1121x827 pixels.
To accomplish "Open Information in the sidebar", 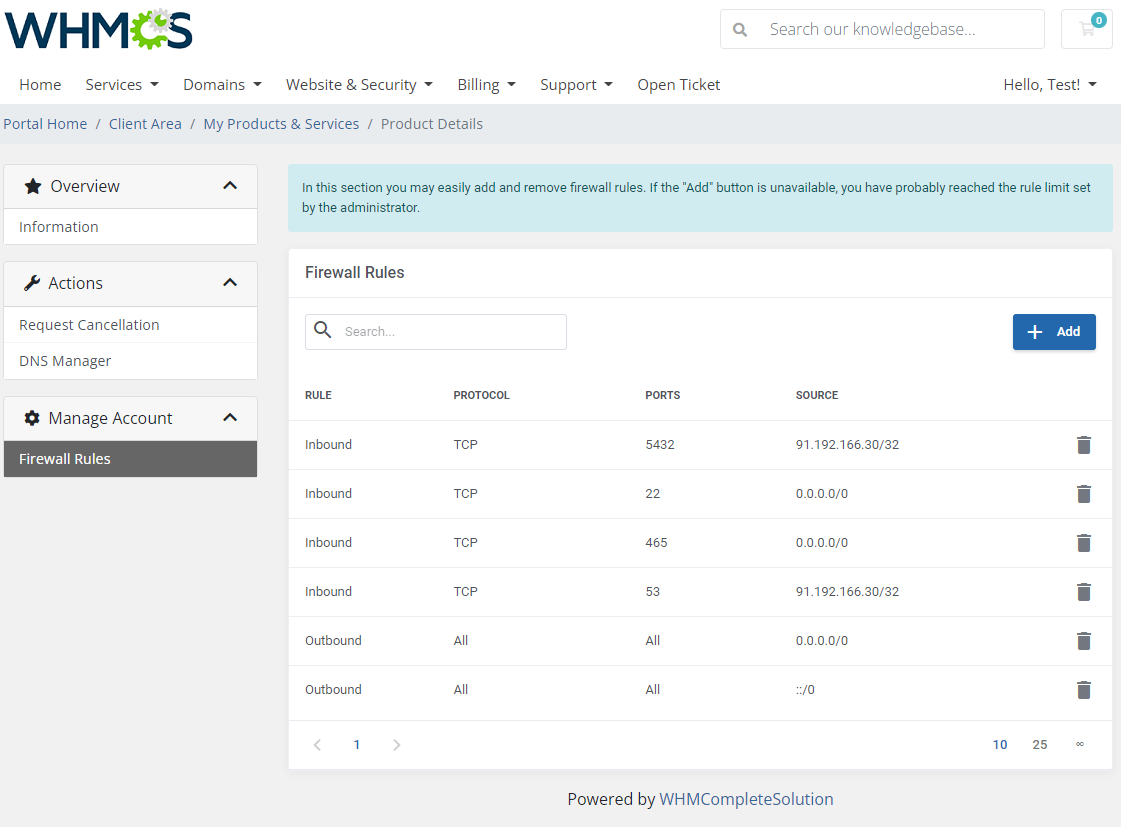I will pyautogui.click(x=130, y=227).
